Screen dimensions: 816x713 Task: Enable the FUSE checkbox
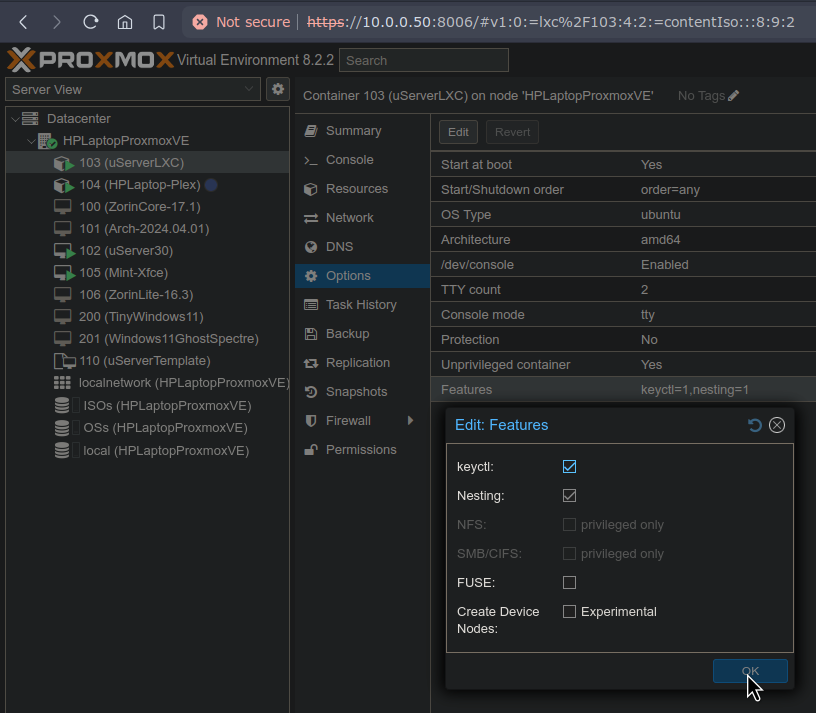click(569, 583)
